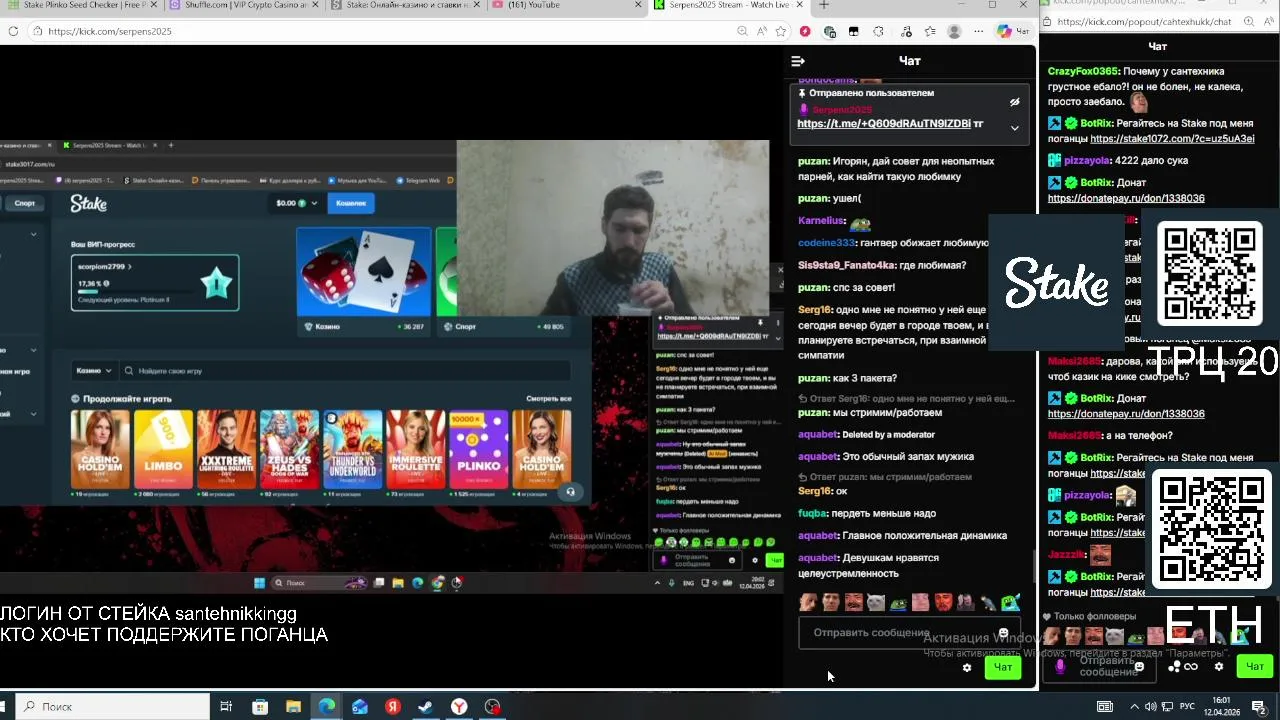
Task: Open Copilot Чат sidebar button
Action: (1012, 31)
